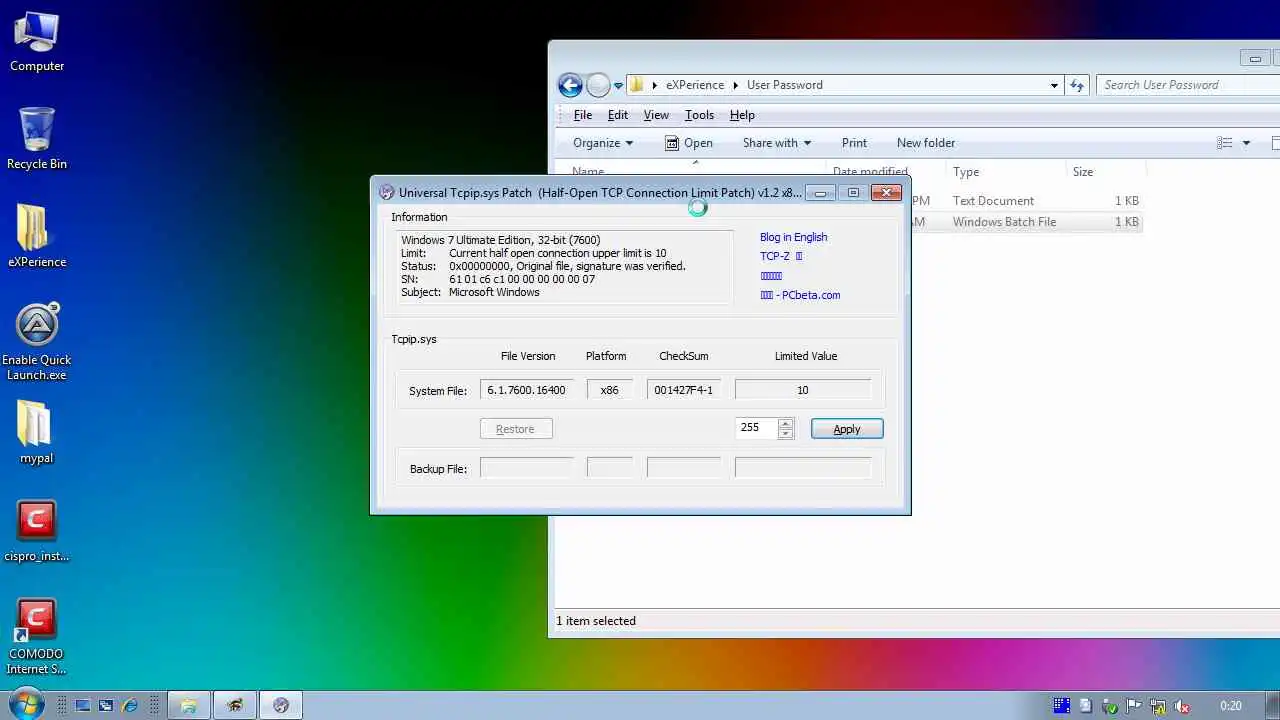1280x720 pixels.
Task: Expand eXPerience breadcrumb arrow
Action: (x=736, y=85)
